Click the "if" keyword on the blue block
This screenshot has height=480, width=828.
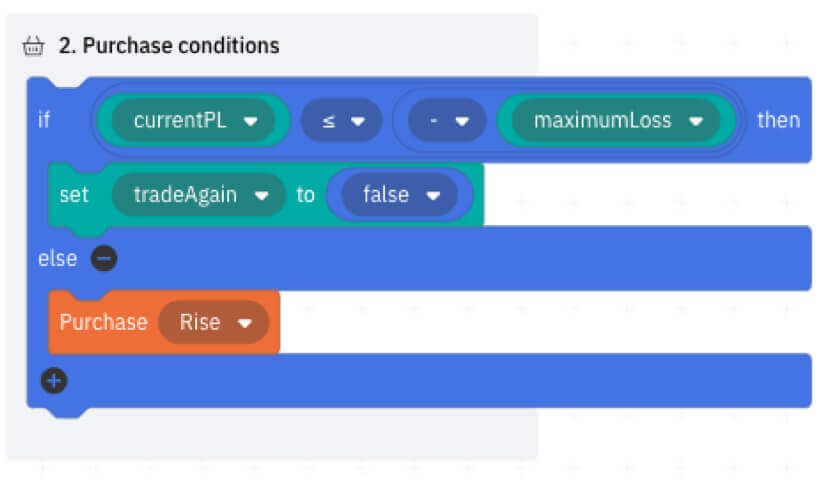[44, 121]
